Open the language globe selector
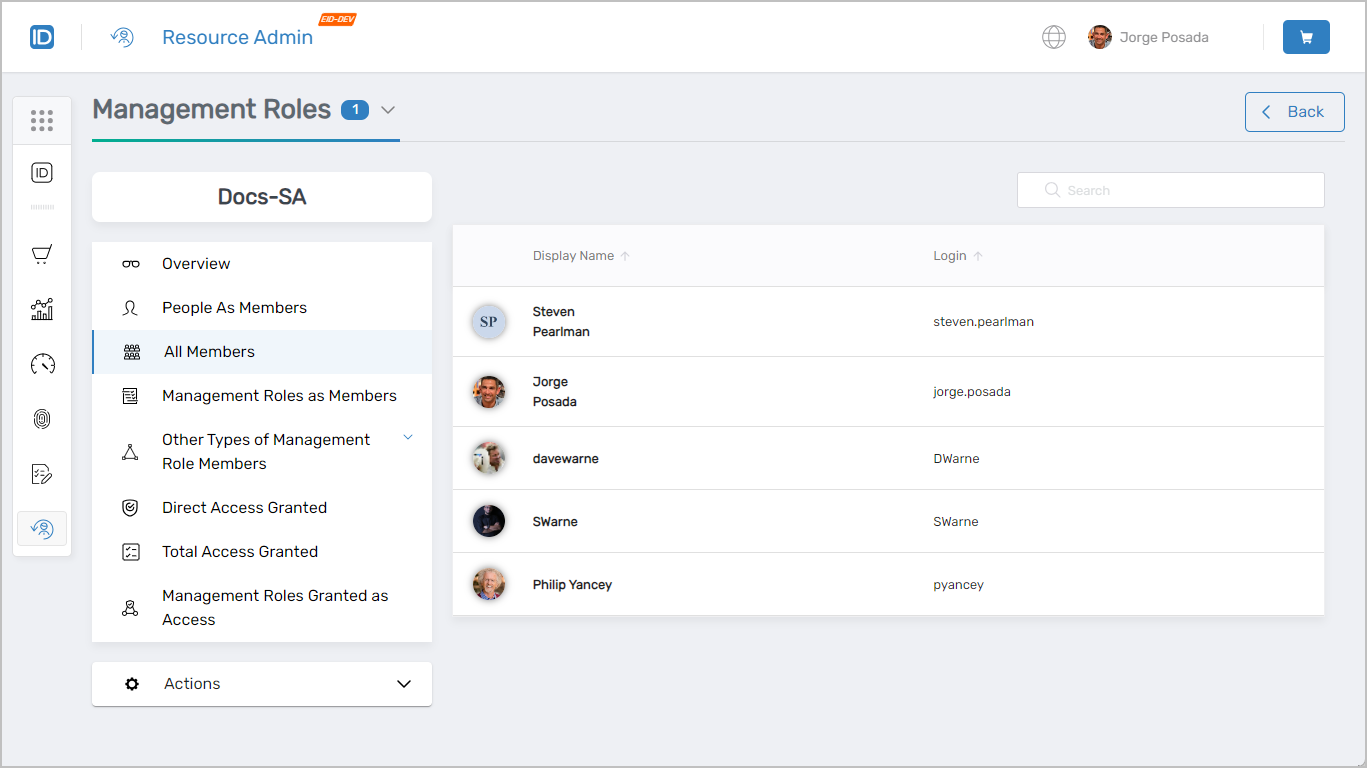Image resolution: width=1367 pixels, height=768 pixels. (1054, 36)
